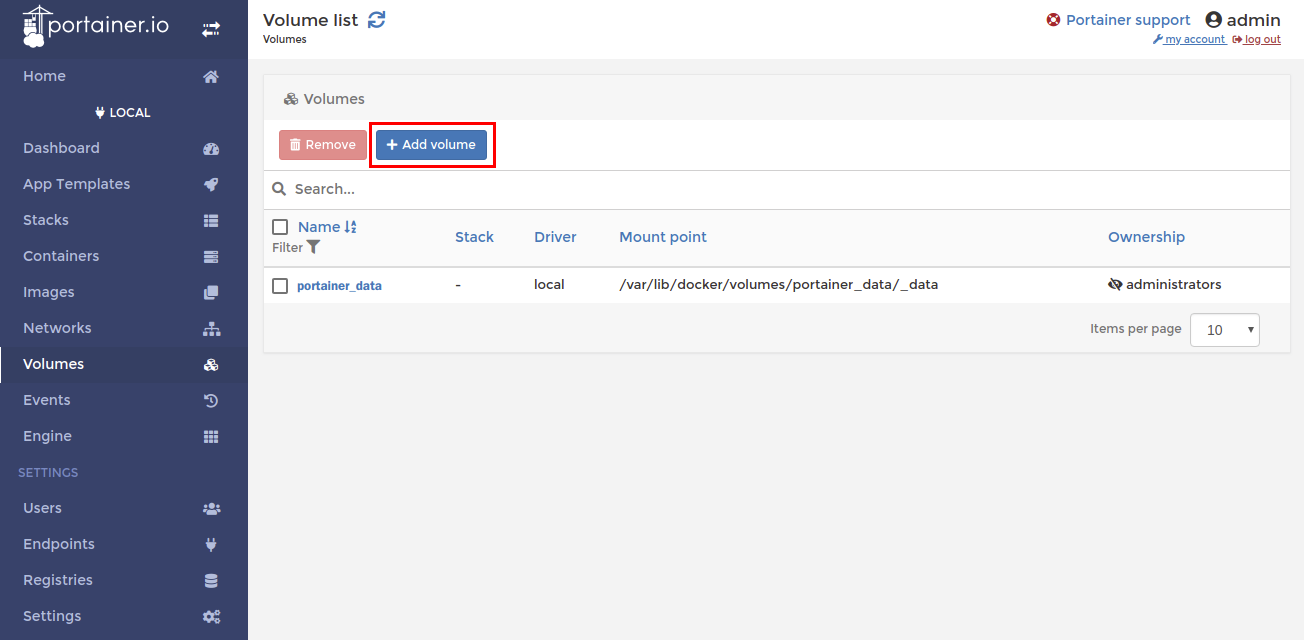Screen dimensions: 1304x640
Task: Click the Events history icon
Action: coord(211,401)
